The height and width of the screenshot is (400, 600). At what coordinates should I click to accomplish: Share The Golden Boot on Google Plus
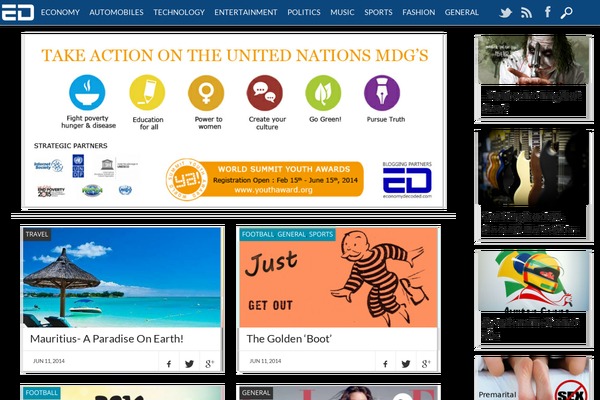pyautogui.click(x=426, y=364)
